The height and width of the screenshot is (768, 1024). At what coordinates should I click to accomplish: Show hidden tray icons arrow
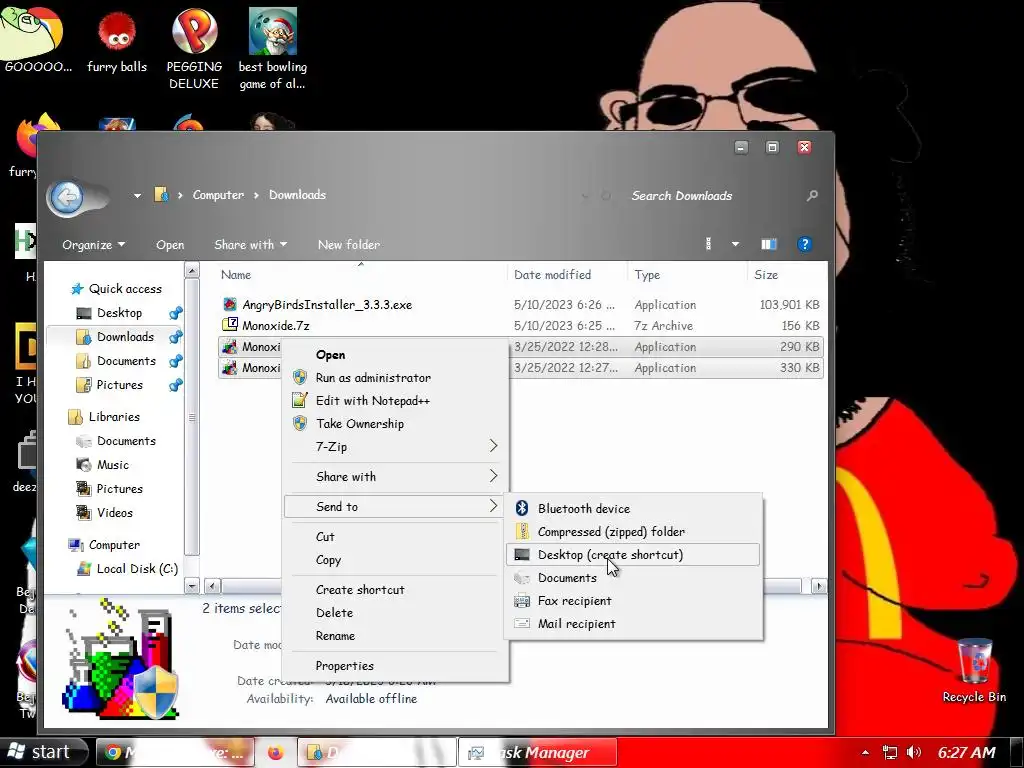pyautogui.click(x=865, y=753)
